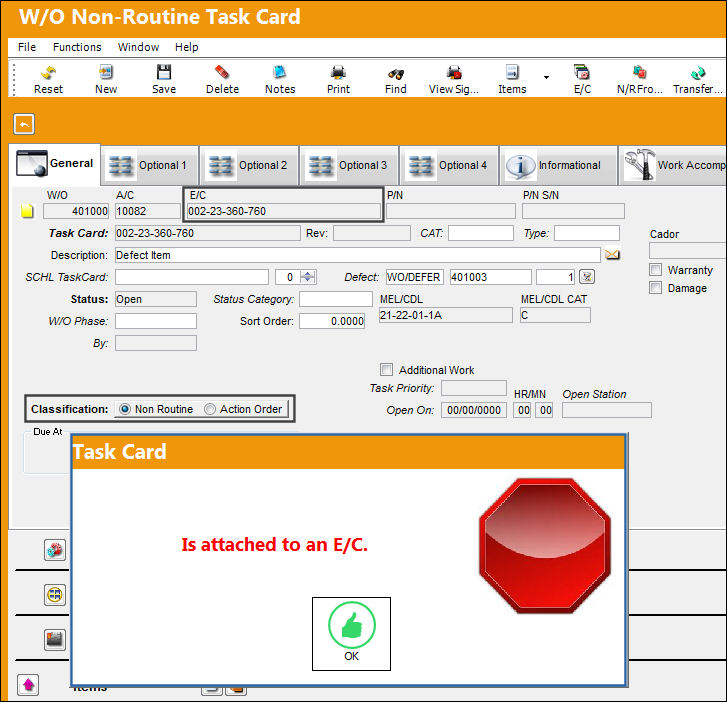
Task: Click OK in the Task Card dialog
Action: (351, 633)
